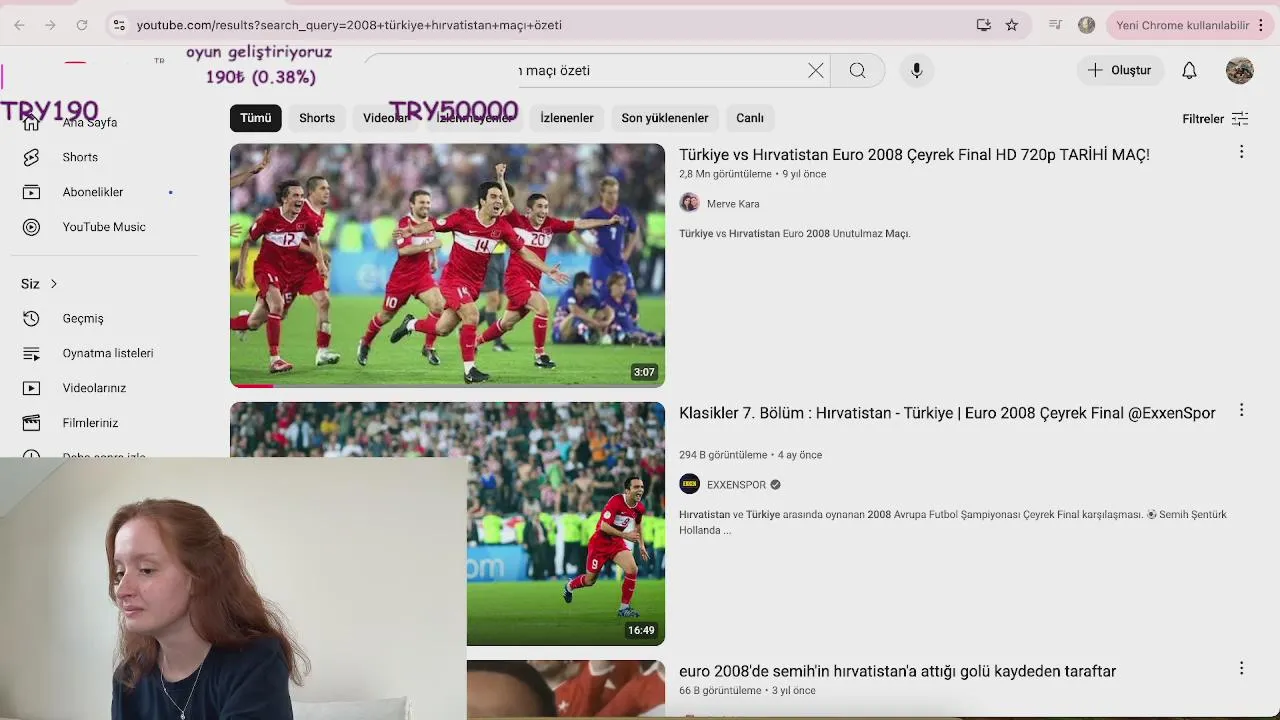Click install app icon in address bar
Screen dimensions: 1280x720
click(984, 25)
